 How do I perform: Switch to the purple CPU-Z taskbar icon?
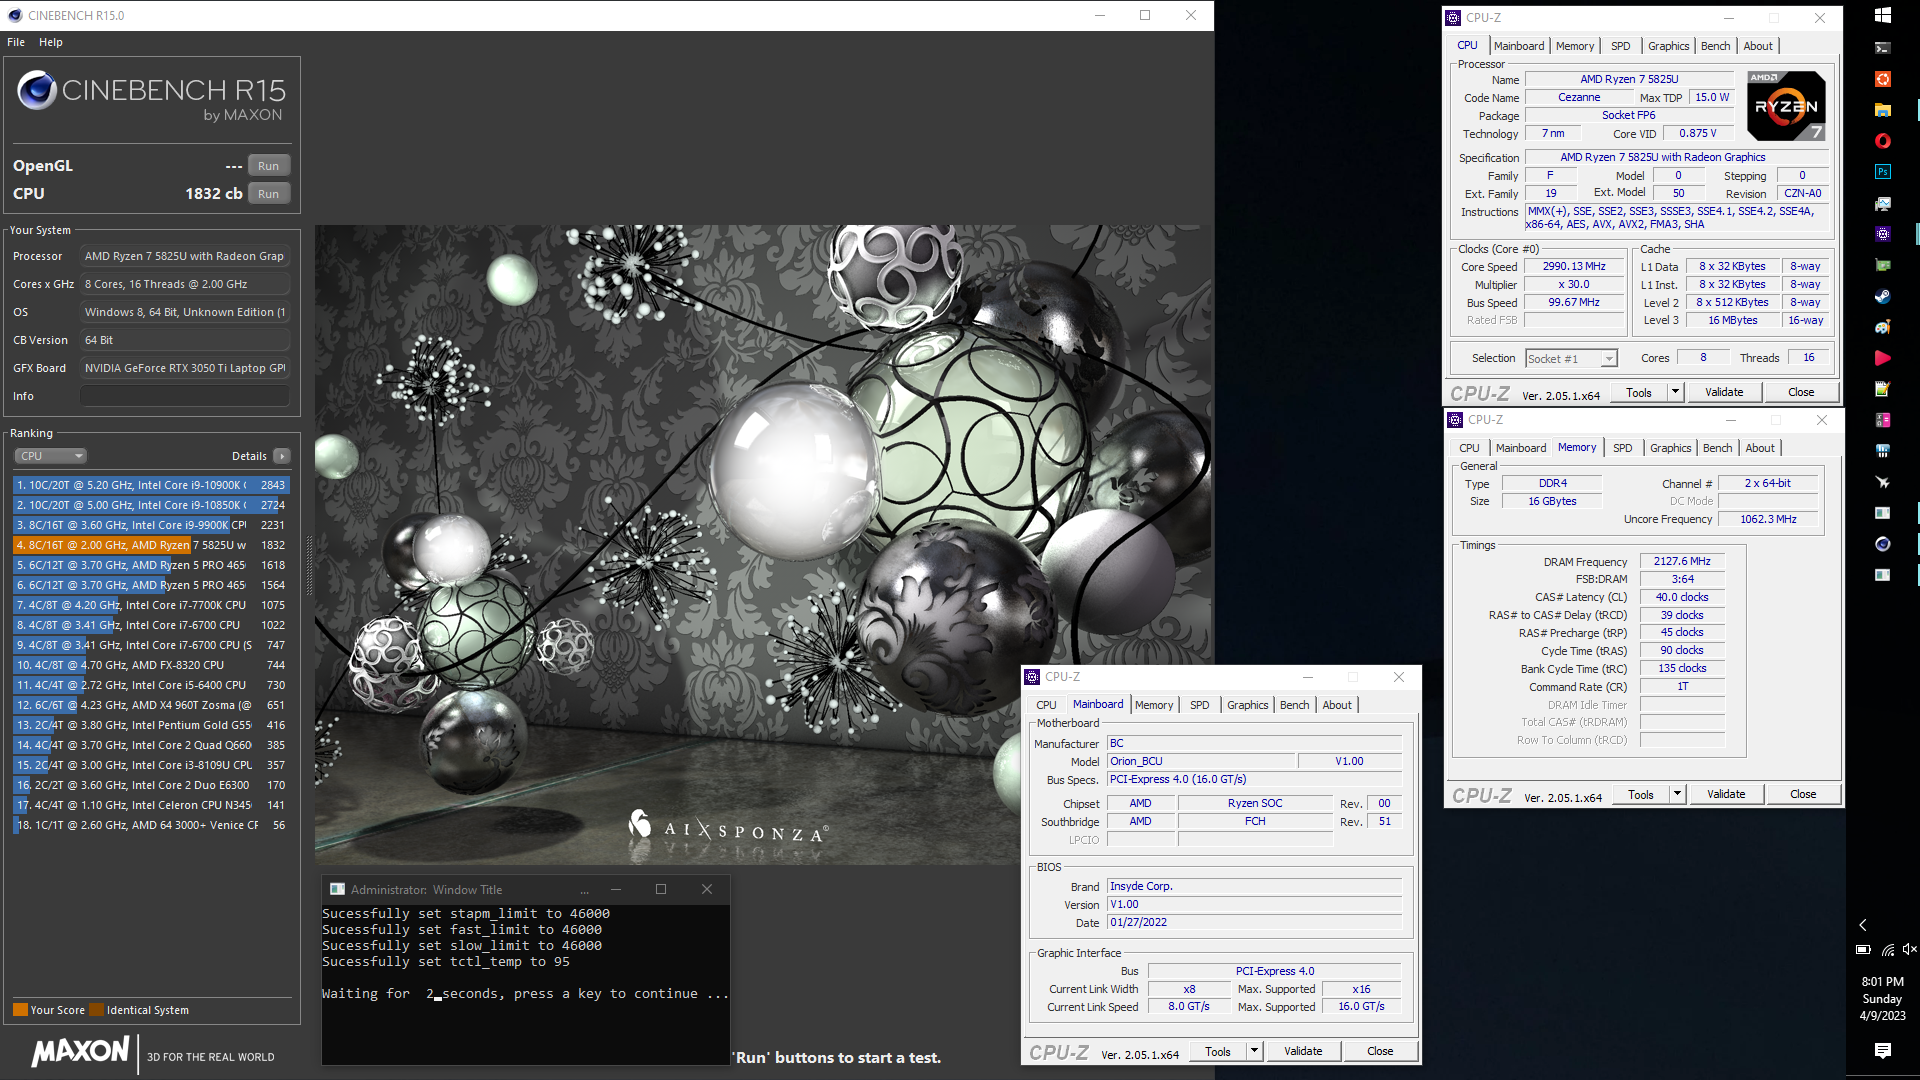pyautogui.click(x=1882, y=234)
